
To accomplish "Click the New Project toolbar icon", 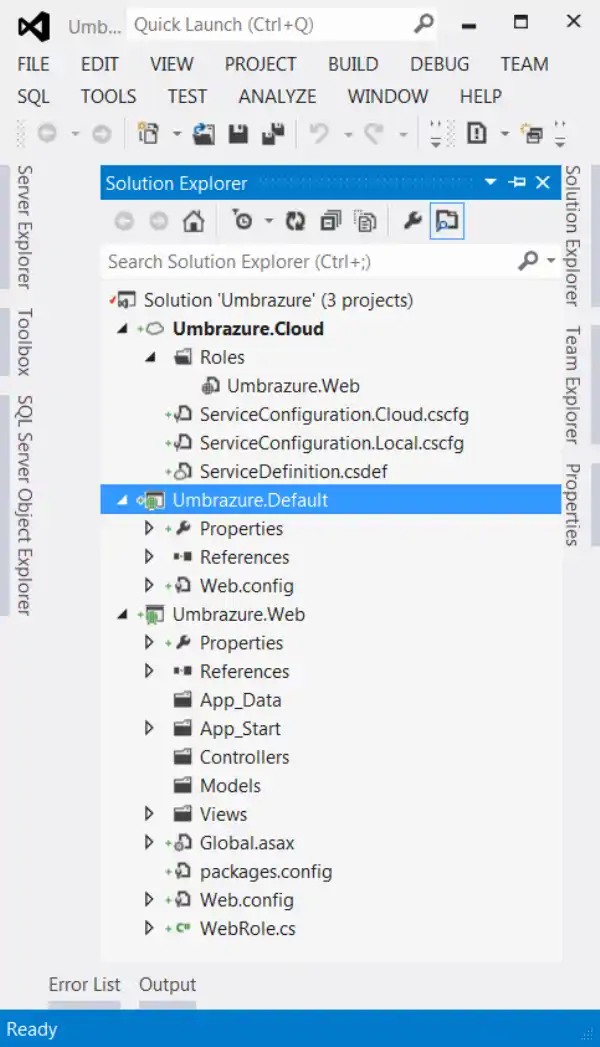I will tap(148, 133).
